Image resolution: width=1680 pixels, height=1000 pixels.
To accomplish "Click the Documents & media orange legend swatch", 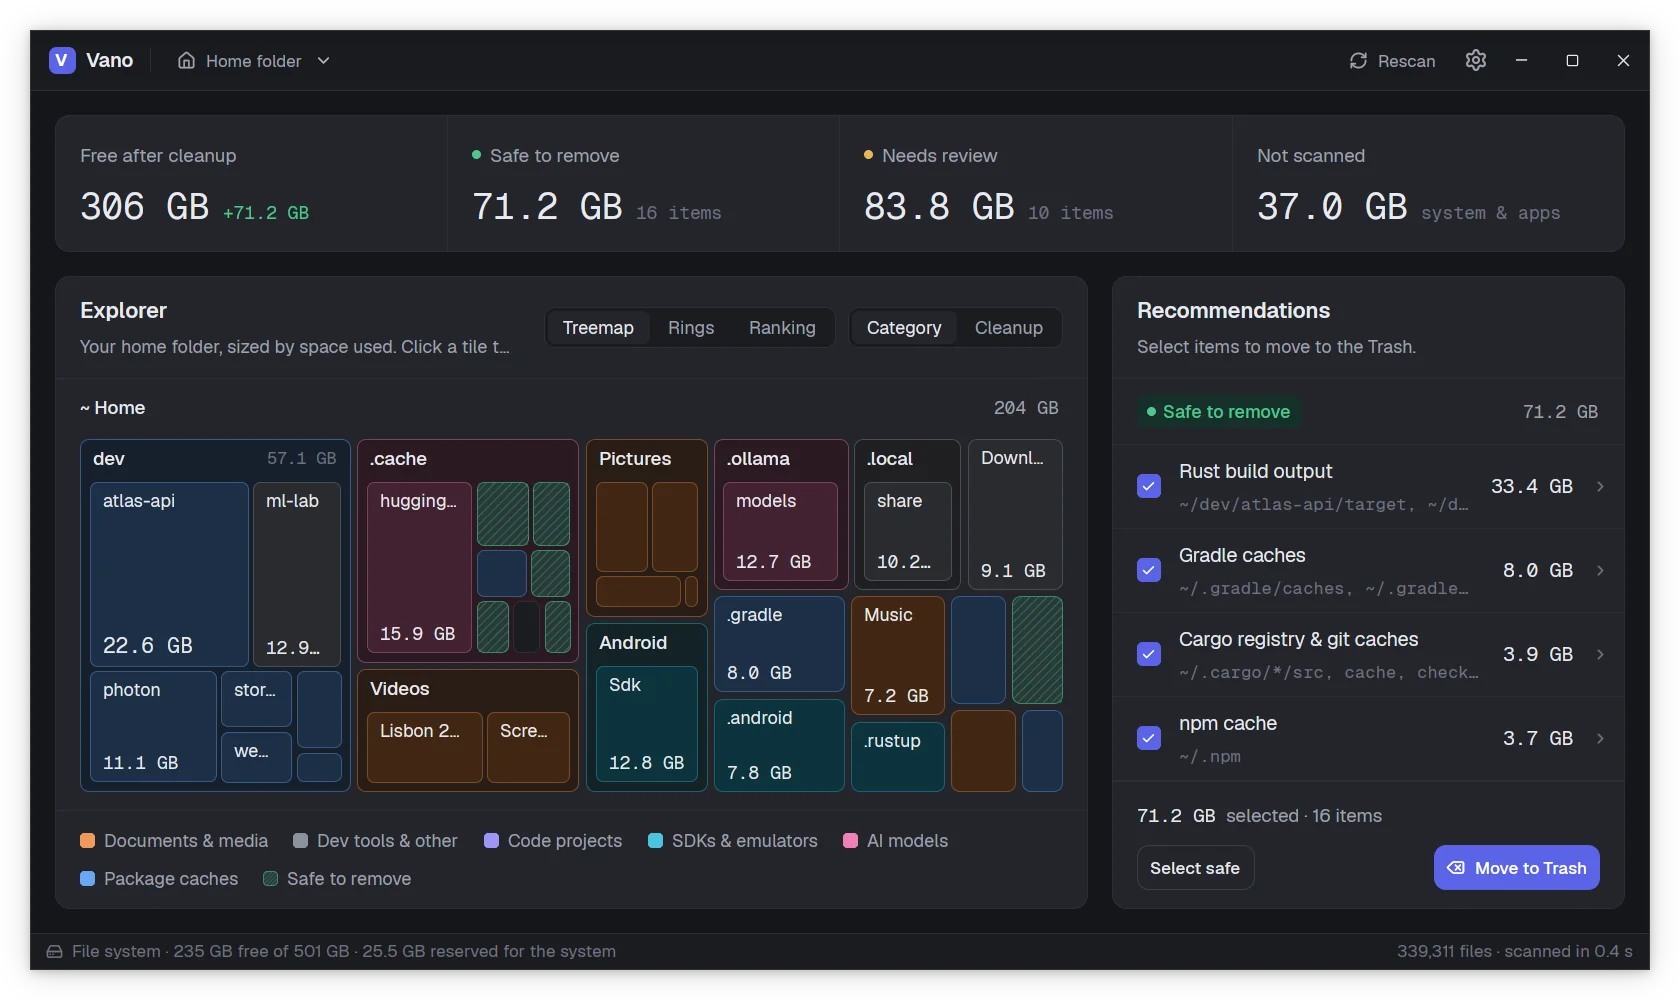I will (x=87, y=841).
